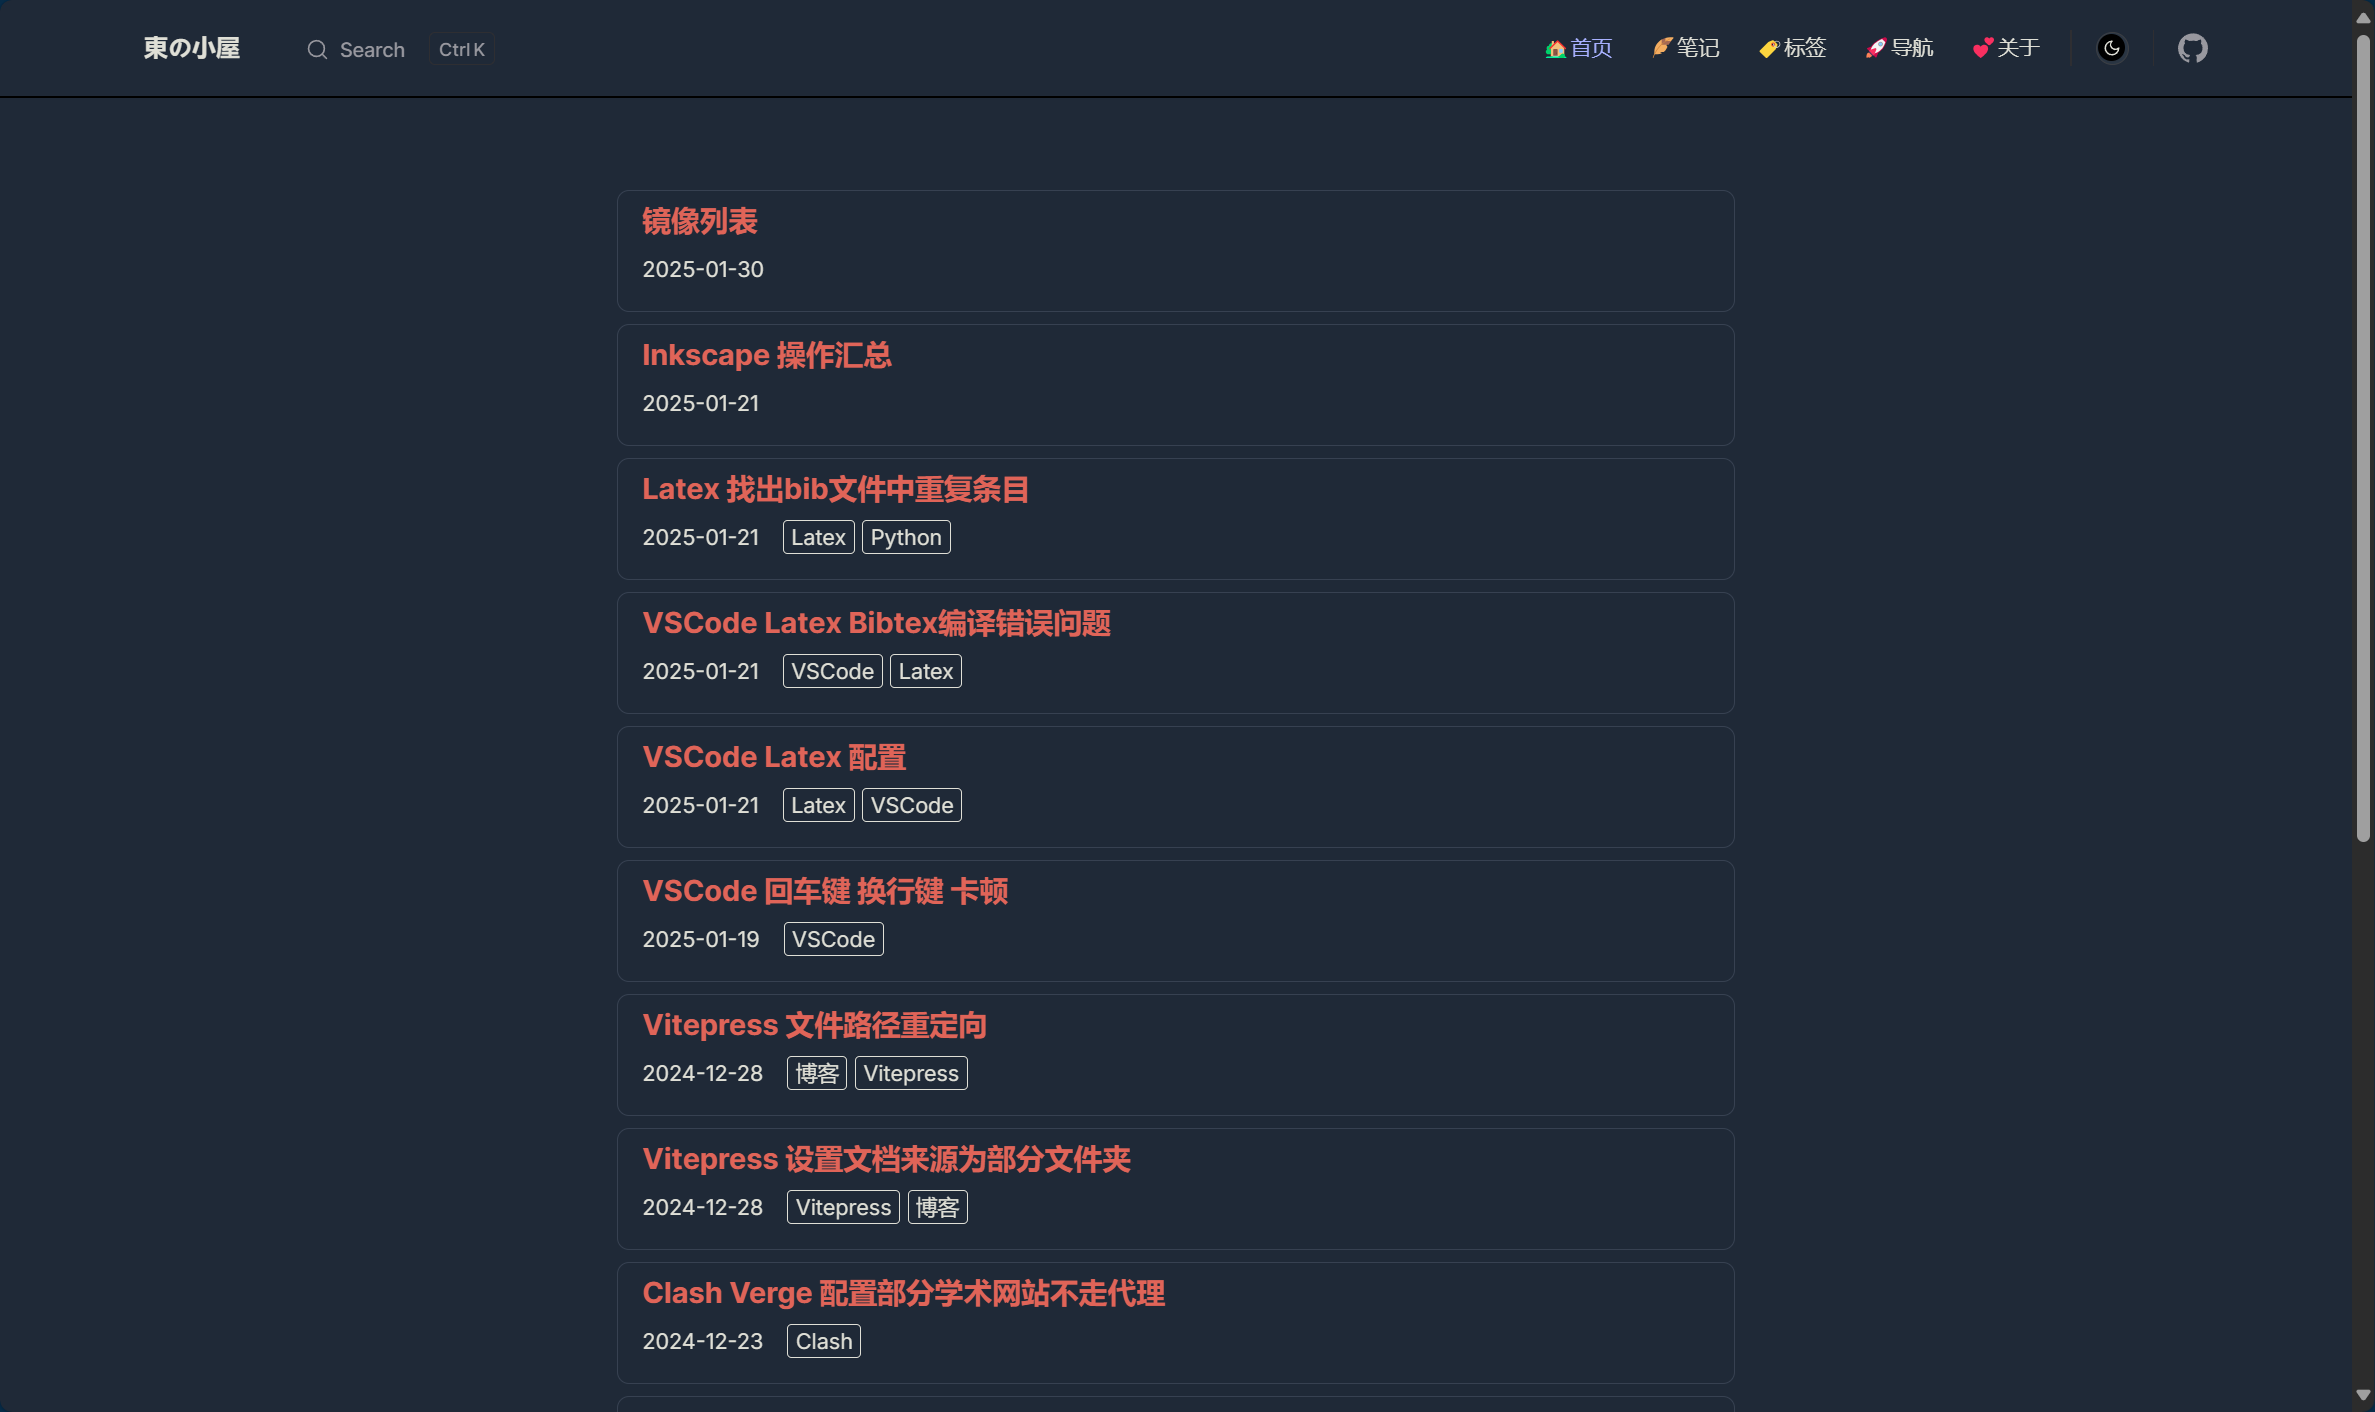
Task: Click date 2025-01-30 text
Action: 703,269
